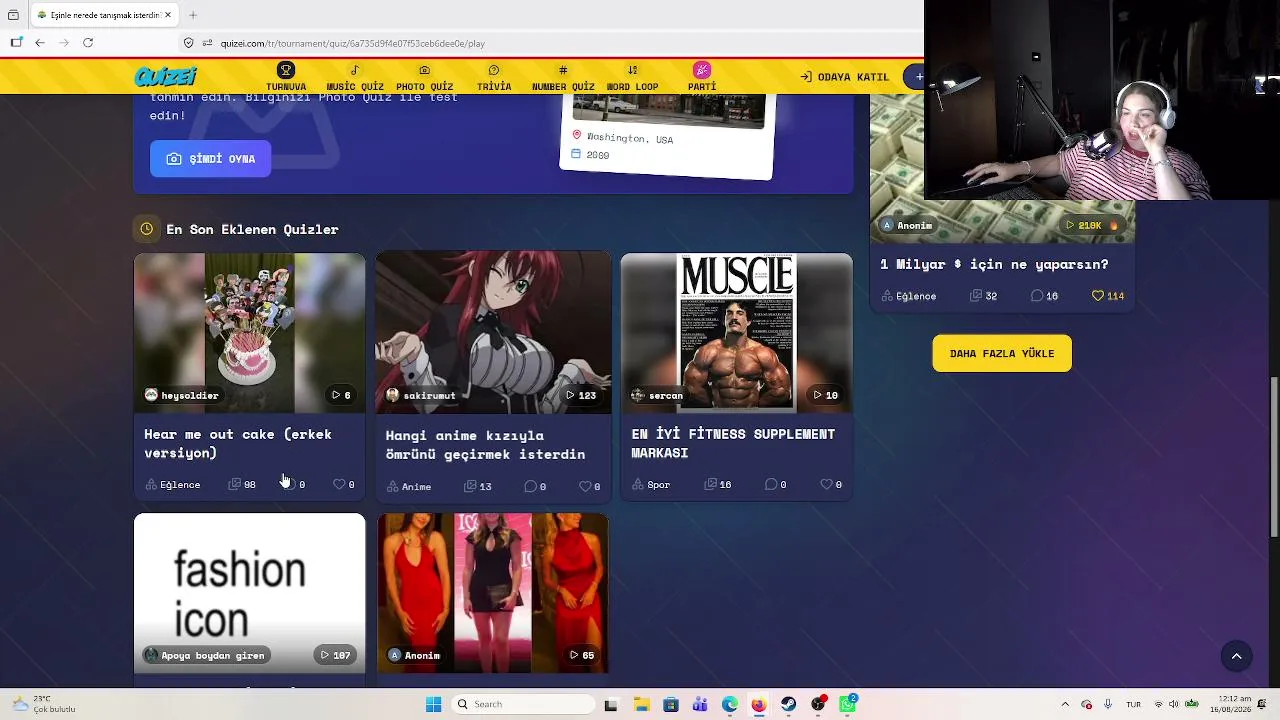Image resolution: width=1280 pixels, height=720 pixels.
Task: Open quiz titled EN İYİ FİTNESS SUPPLEMENT MARKASI
Action: point(733,443)
